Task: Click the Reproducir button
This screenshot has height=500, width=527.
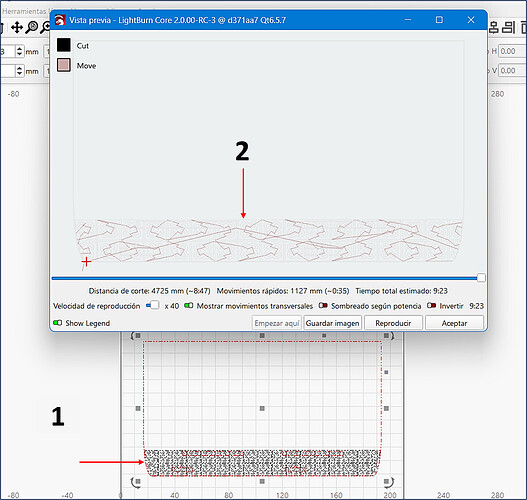Action: pos(393,323)
